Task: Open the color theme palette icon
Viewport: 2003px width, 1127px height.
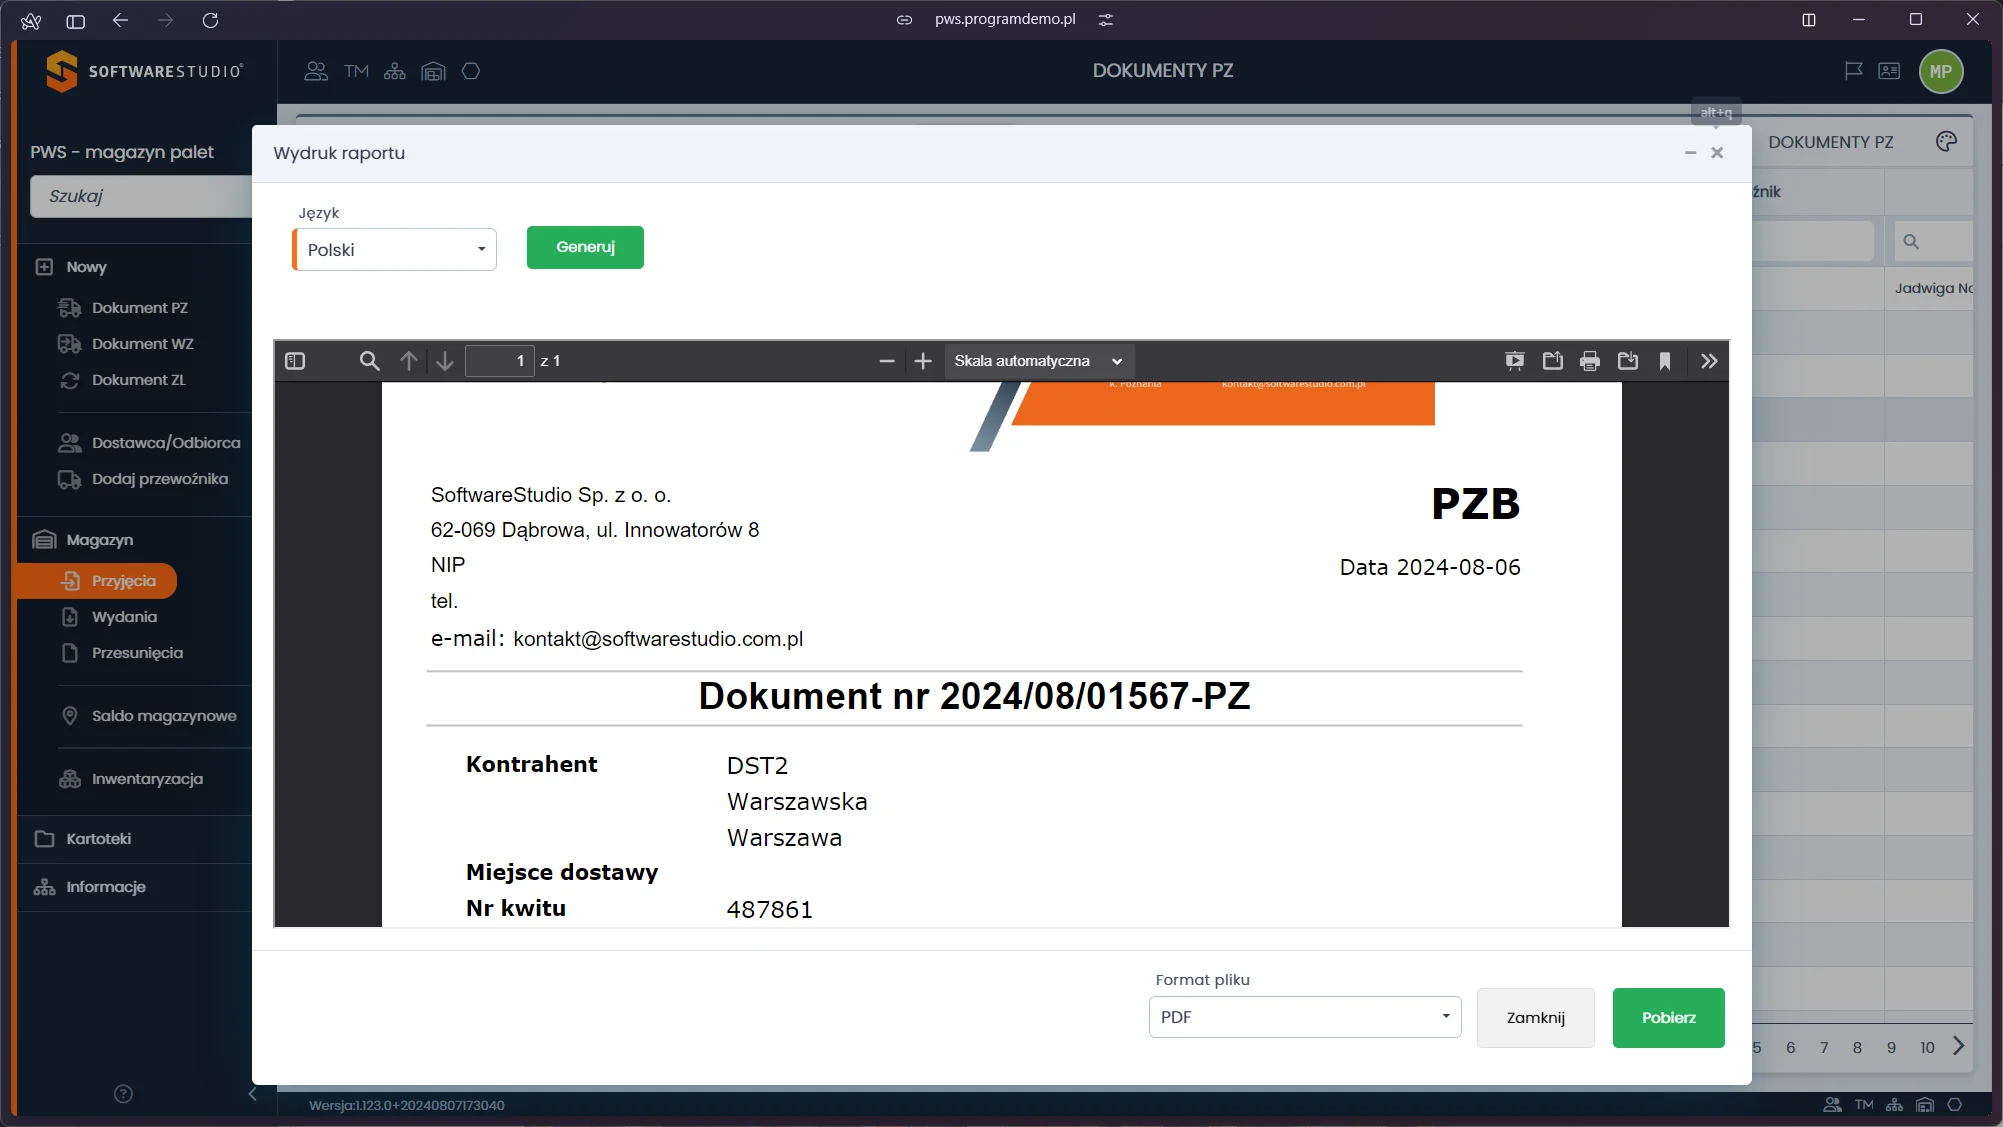Action: pos(1946,142)
